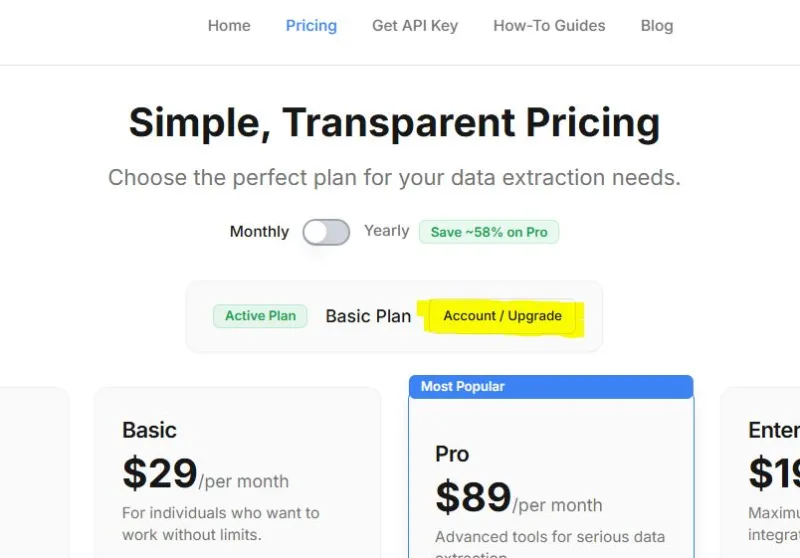Click the $29 per month price
This screenshot has height=558, width=800.
click(x=205, y=474)
